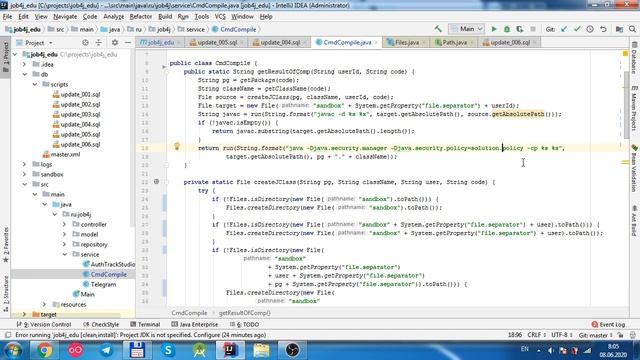Collapse the service package

[x=64, y=254]
